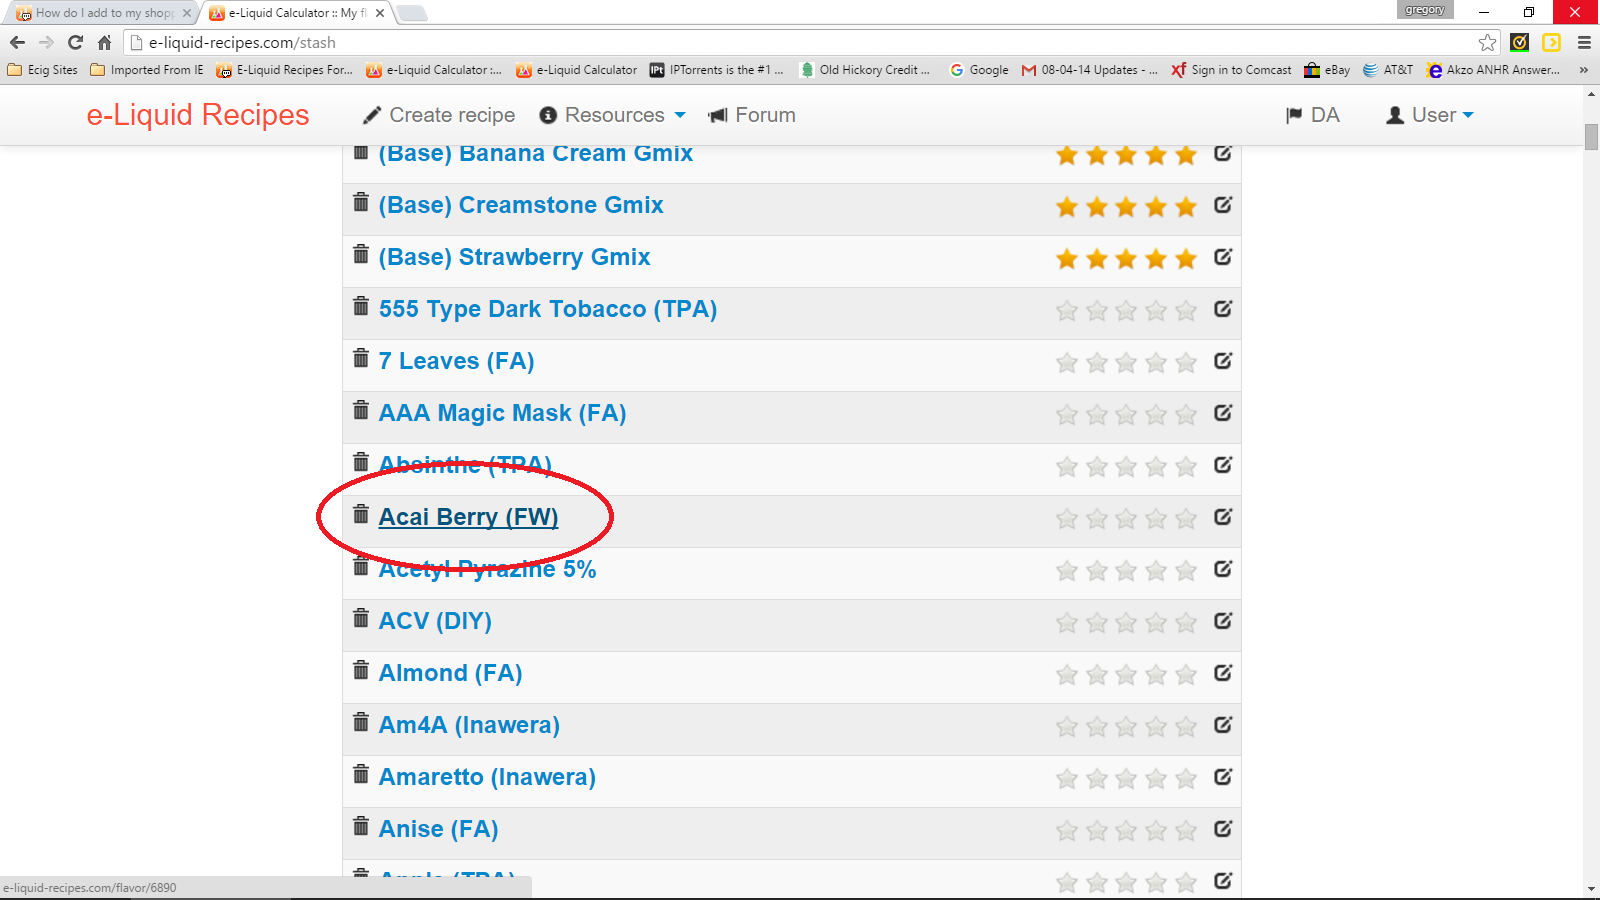The image size is (1600, 900).
Task: Set Am4A (Inawera) rating to one star
Action: (x=1067, y=727)
